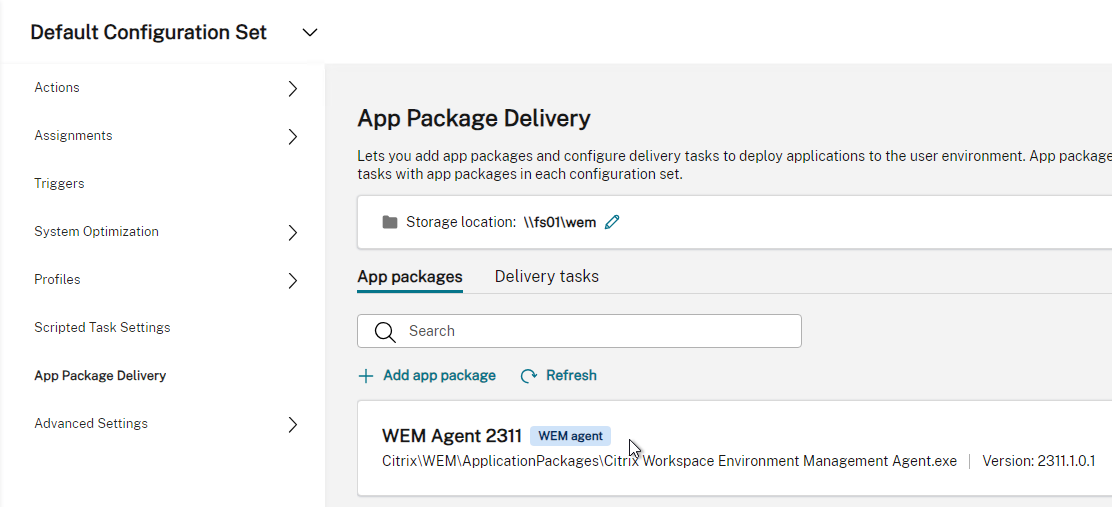The image size is (1112, 507).
Task: Expand the Advanced Settings chevron
Action: click(x=293, y=425)
